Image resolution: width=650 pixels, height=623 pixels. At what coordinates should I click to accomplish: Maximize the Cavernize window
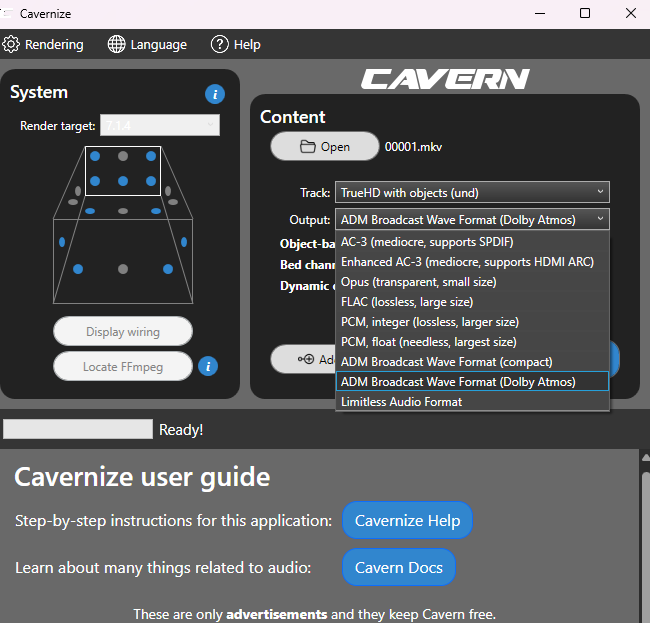[585, 13]
